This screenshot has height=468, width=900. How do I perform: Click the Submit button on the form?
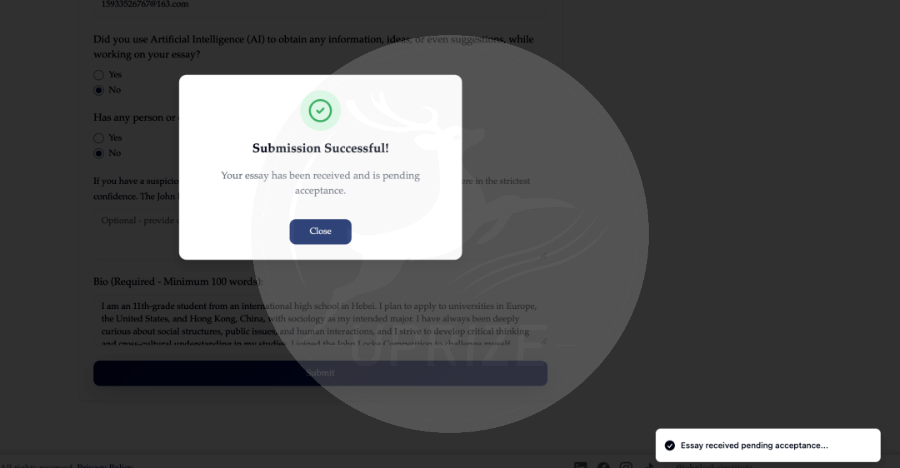pyautogui.click(x=320, y=373)
